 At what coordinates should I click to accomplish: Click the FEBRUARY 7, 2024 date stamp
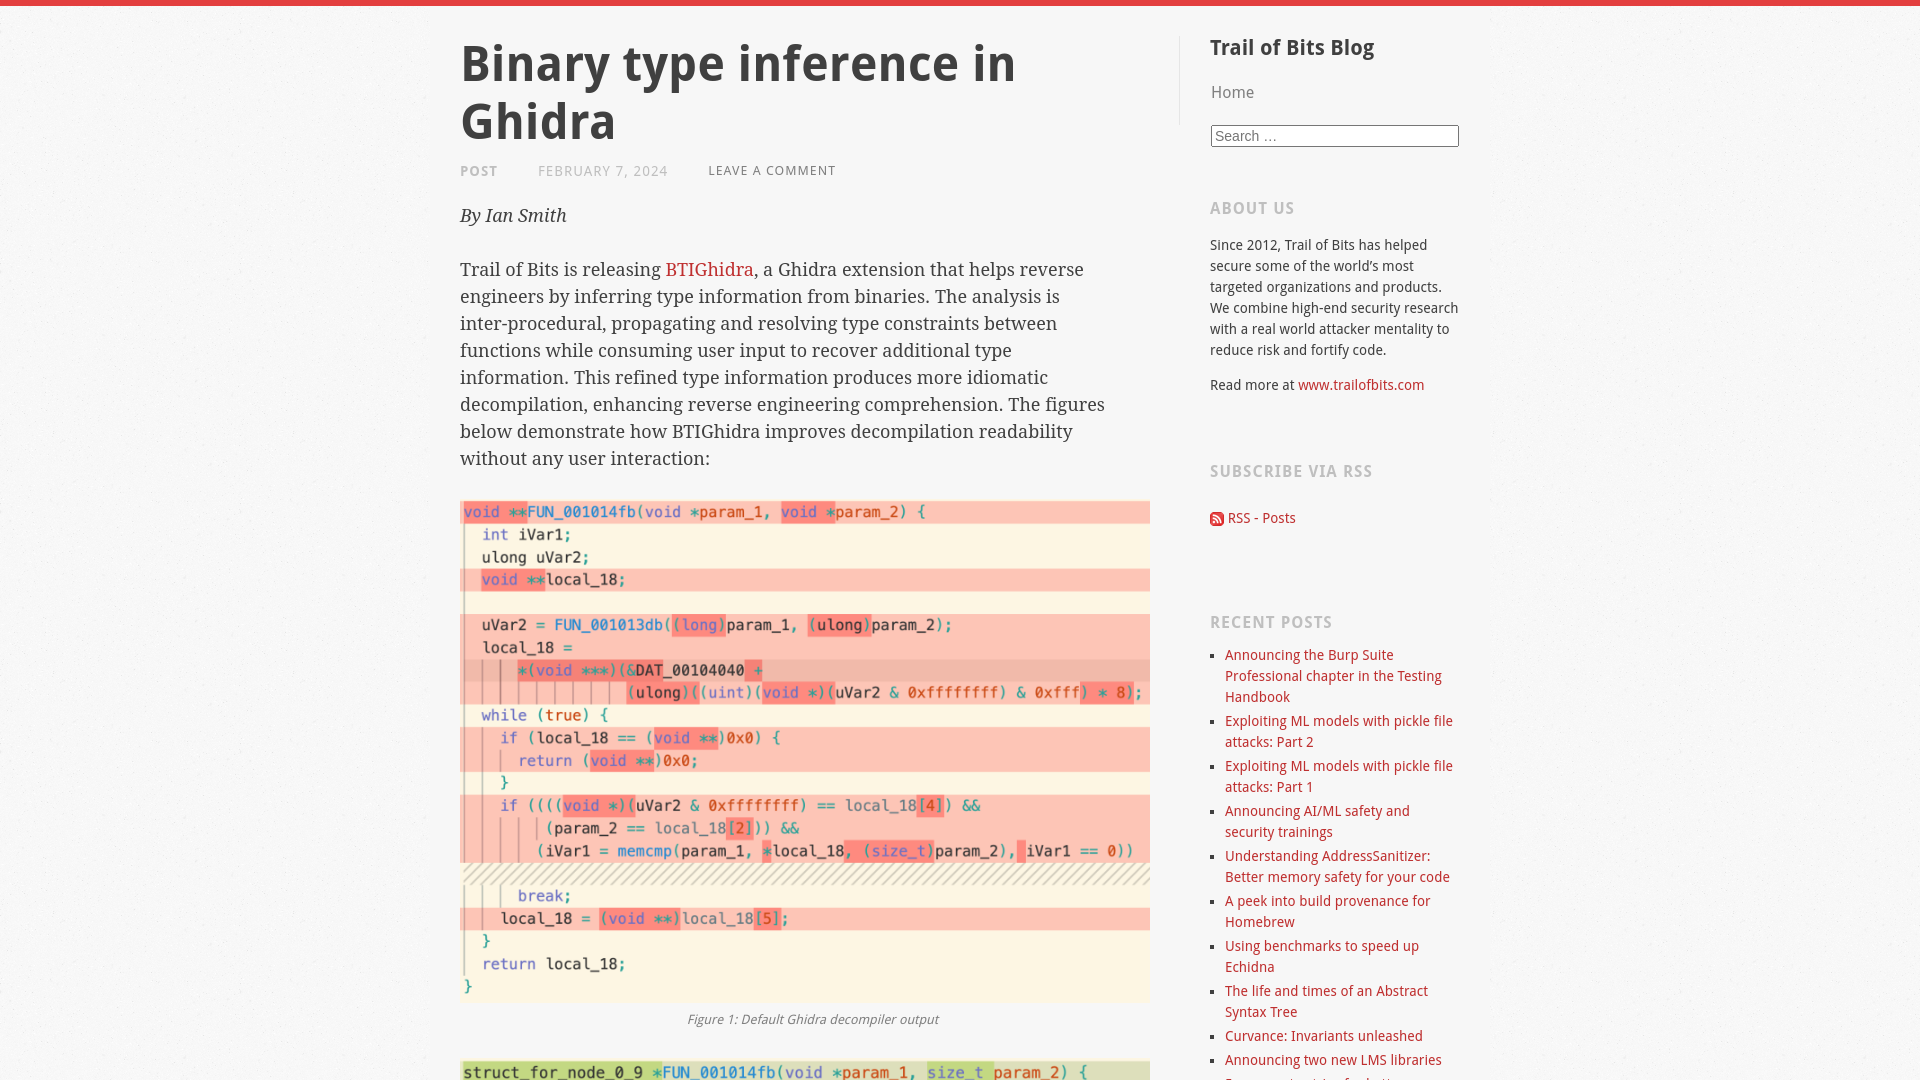(x=603, y=171)
